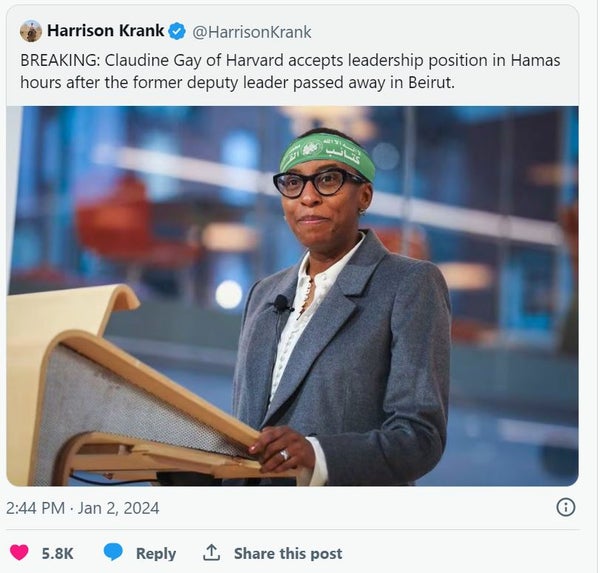Open the circled info icon
The width and height of the screenshot is (600, 573).
(565, 507)
